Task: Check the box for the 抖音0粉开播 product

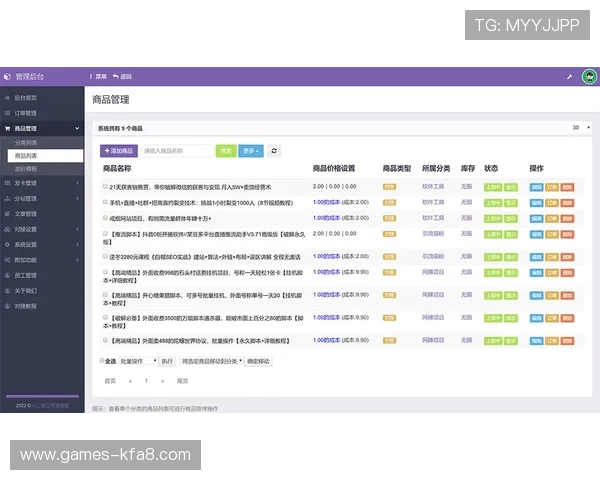Action: pos(105,233)
